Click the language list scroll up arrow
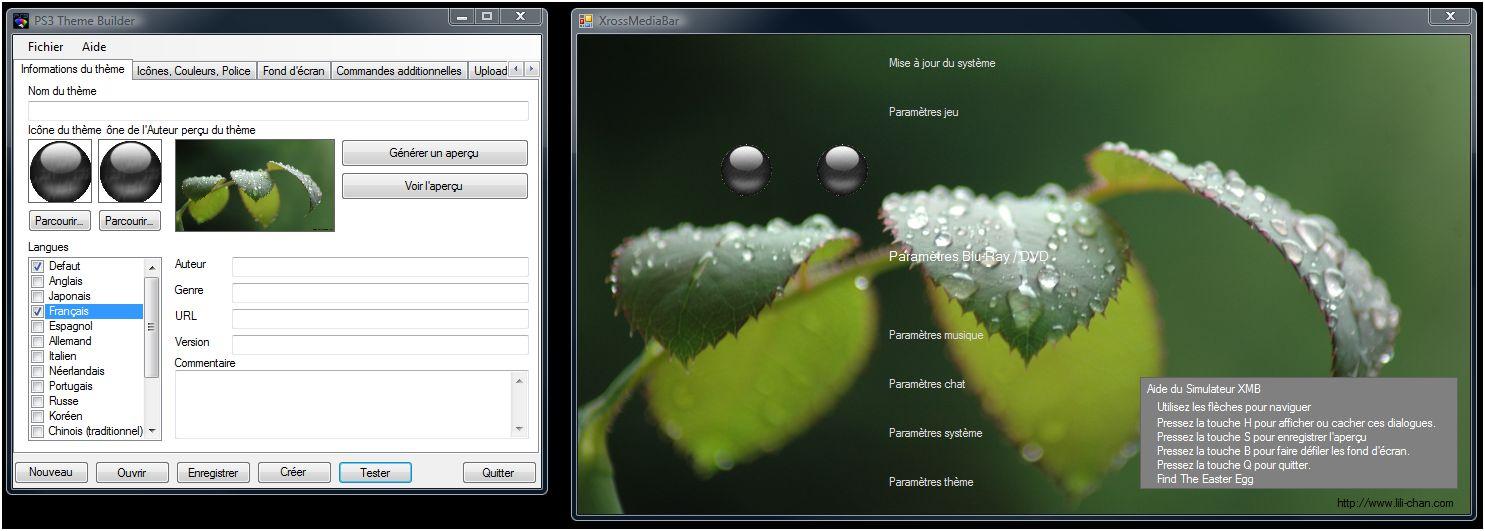 click(x=152, y=268)
